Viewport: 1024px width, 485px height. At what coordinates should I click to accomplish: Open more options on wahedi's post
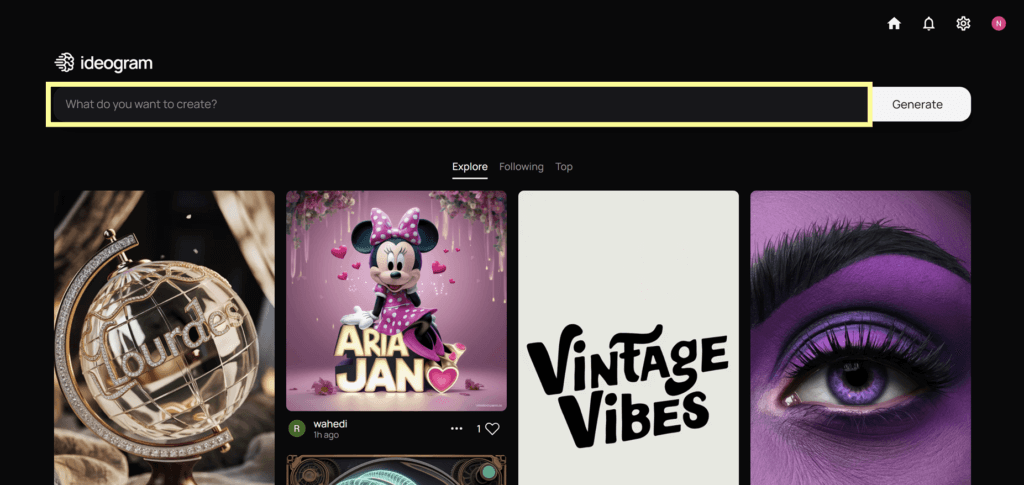coord(456,429)
